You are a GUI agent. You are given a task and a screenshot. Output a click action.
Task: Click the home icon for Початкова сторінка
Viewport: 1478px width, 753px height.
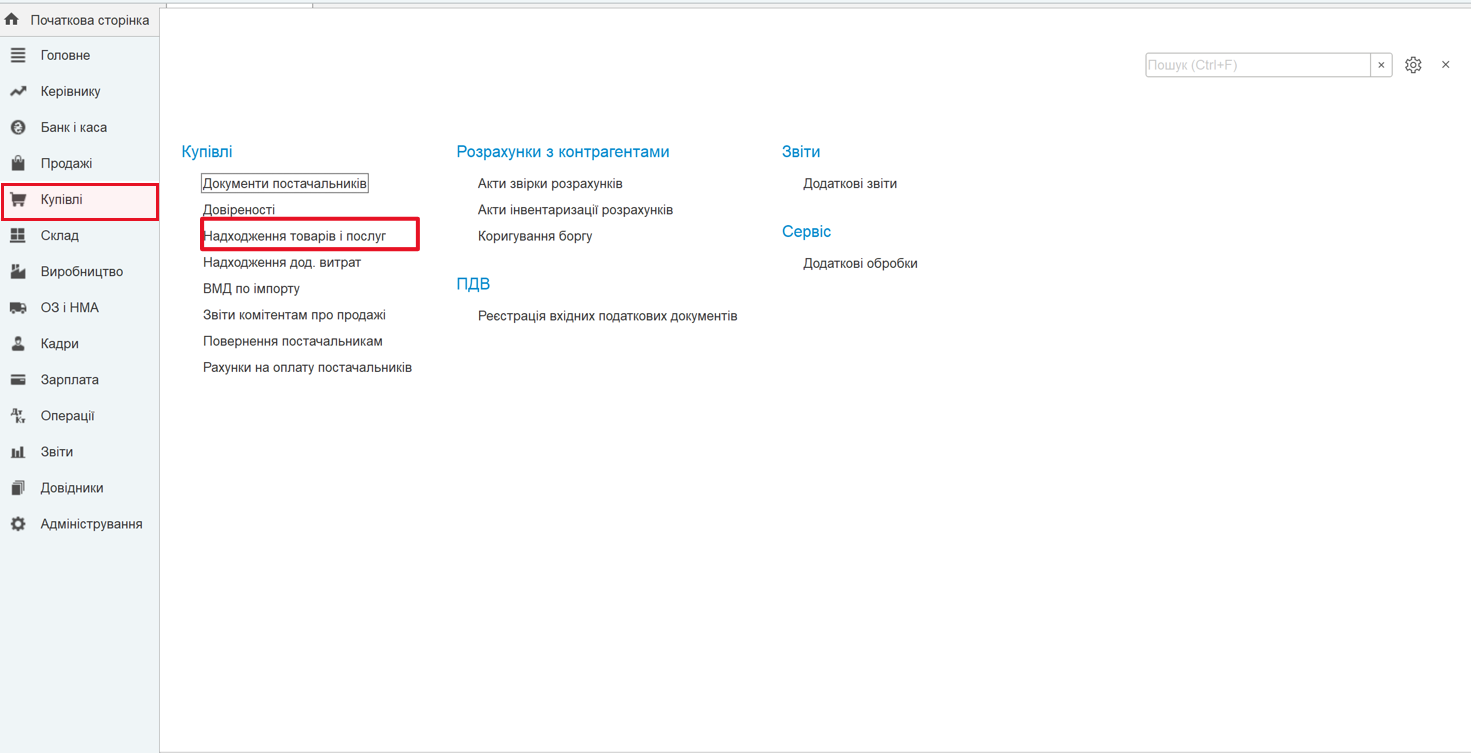[x=12, y=20]
